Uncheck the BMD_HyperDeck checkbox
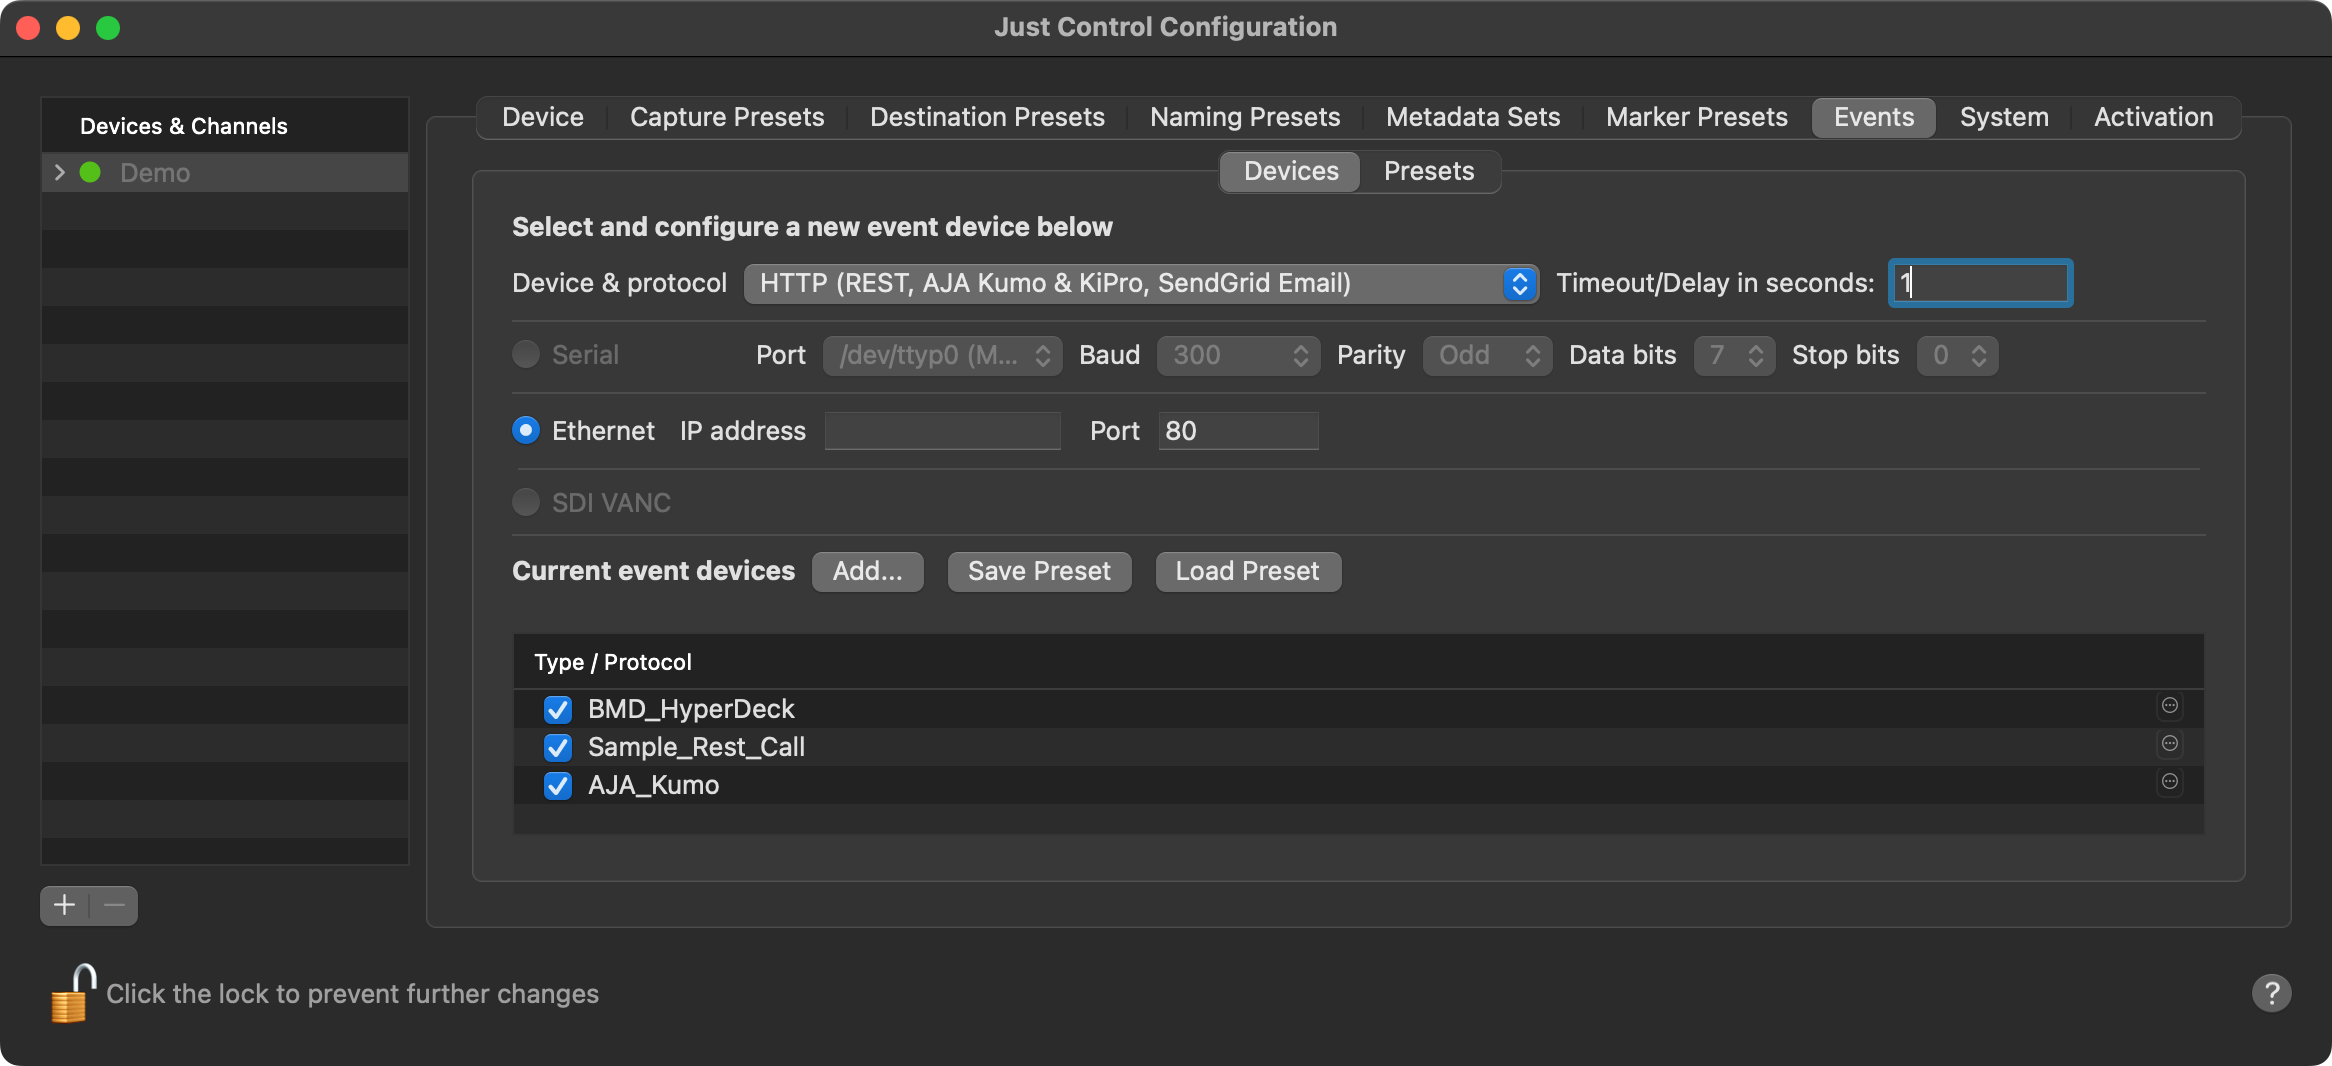The width and height of the screenshot is (2332, 1066). [x=558, y=709]
